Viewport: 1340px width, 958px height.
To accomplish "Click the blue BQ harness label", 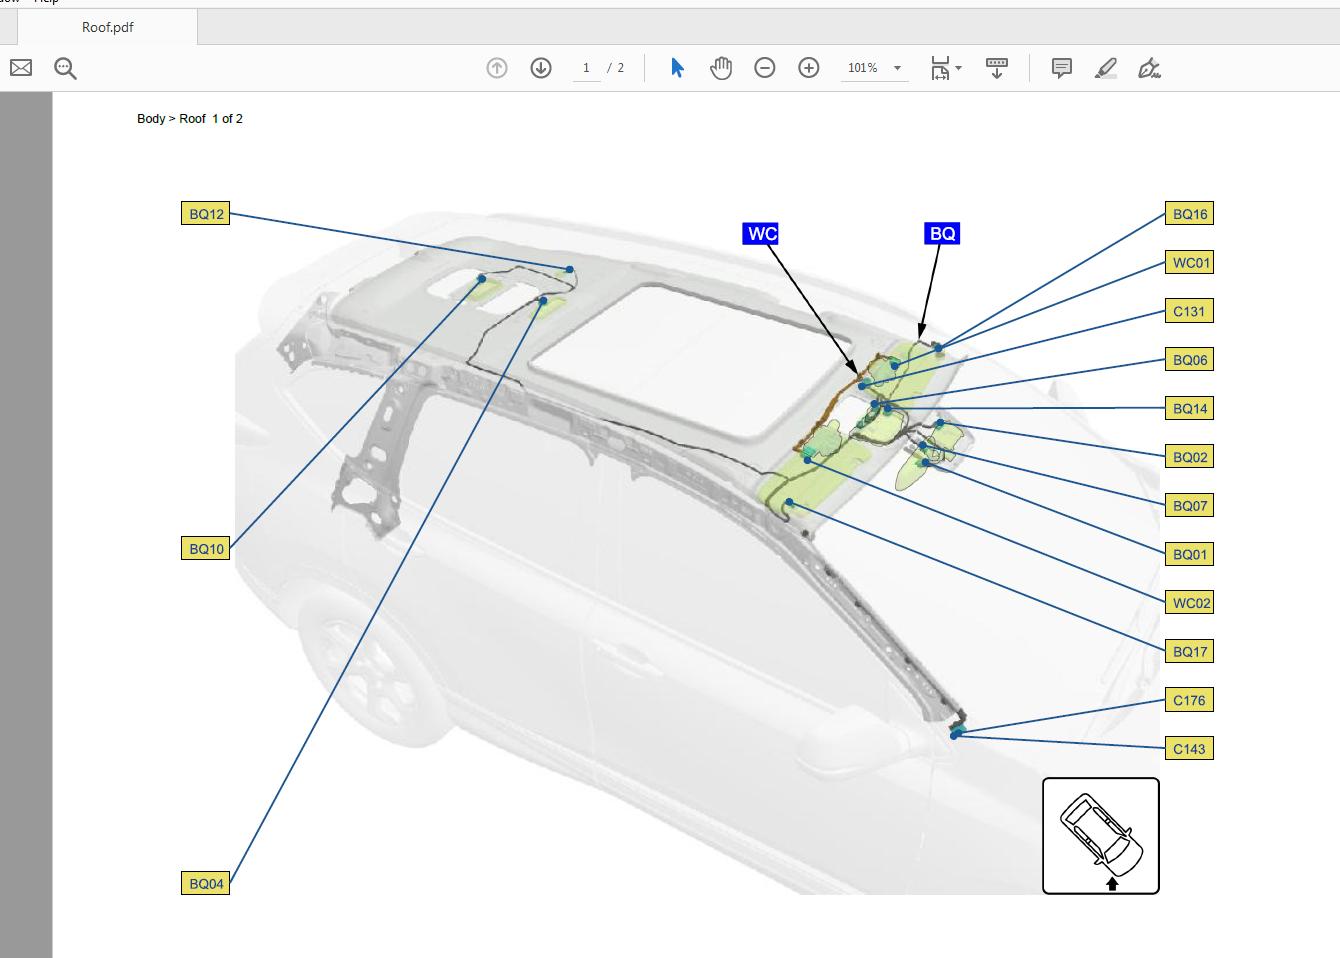I will coord(942,234).
